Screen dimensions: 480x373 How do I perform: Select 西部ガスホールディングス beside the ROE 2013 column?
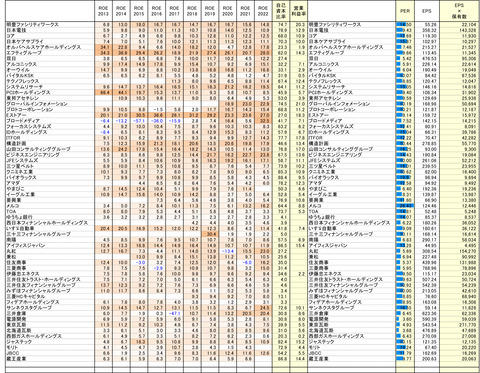[34, 336]
